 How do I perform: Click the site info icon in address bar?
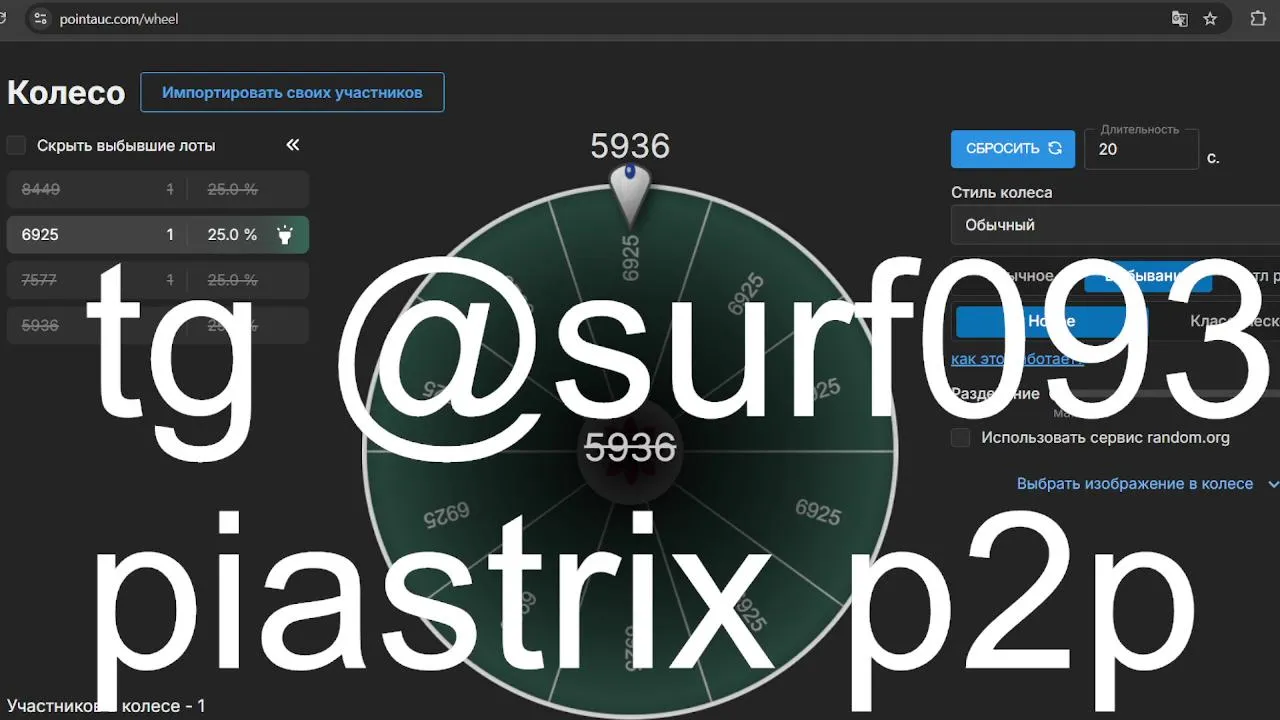(40, 18)
